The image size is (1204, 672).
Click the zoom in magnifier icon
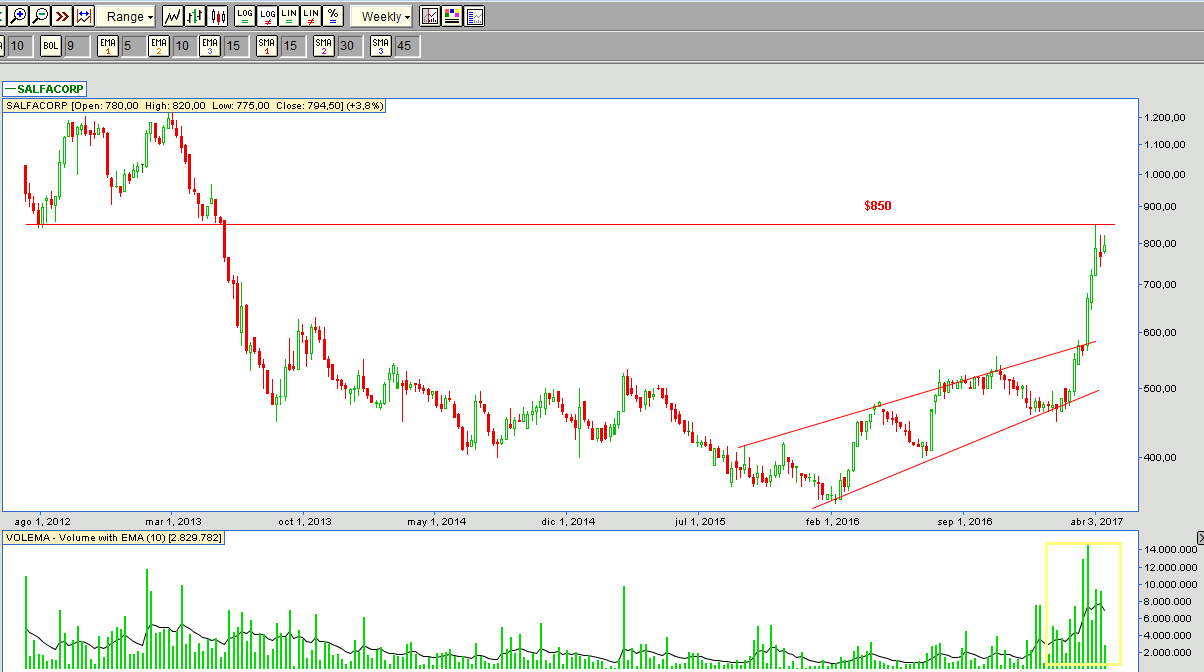tap(18, 16)
